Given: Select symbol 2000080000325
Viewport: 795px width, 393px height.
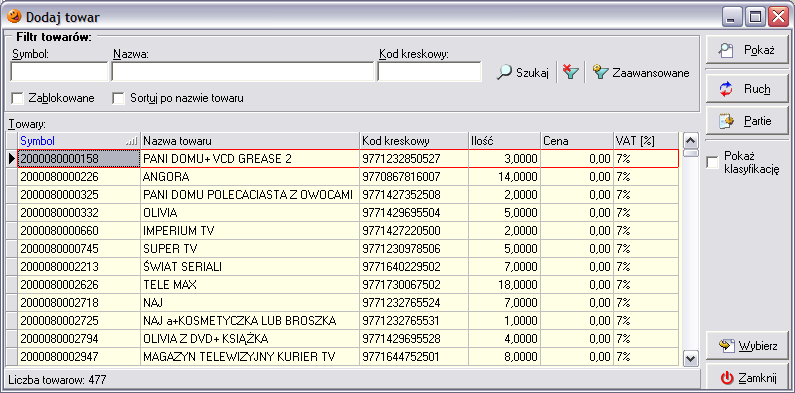Looking at the screenshot, I should [x=79, y=195].
